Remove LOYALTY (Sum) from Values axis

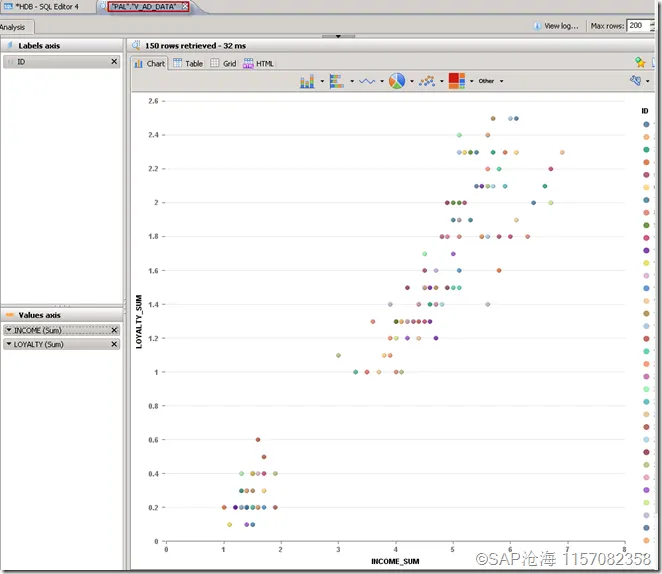[x=114, y=344]
